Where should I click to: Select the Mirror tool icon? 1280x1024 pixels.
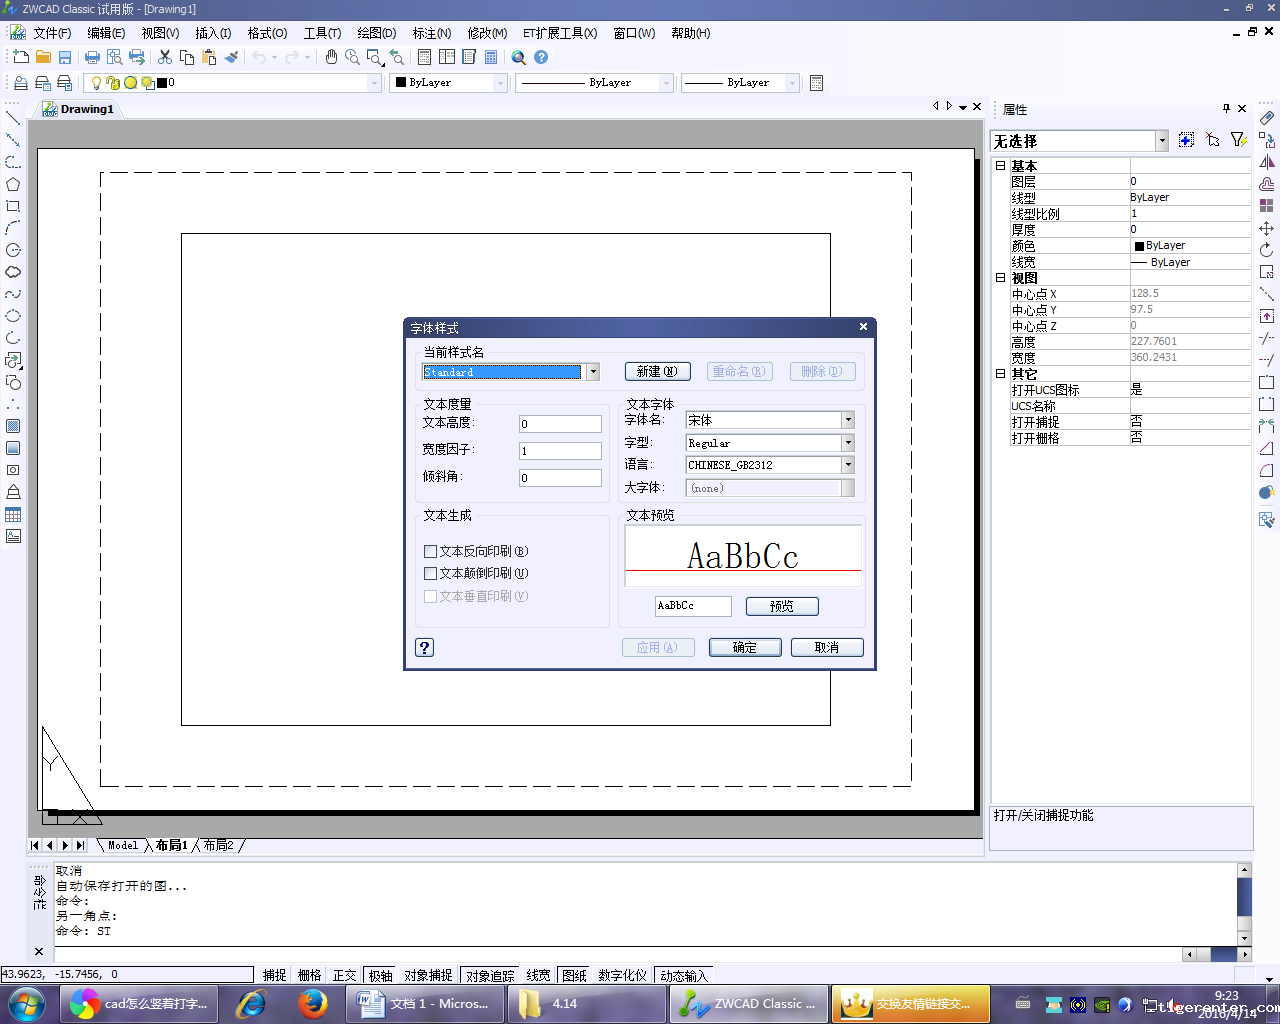[x=1266, y=162]
